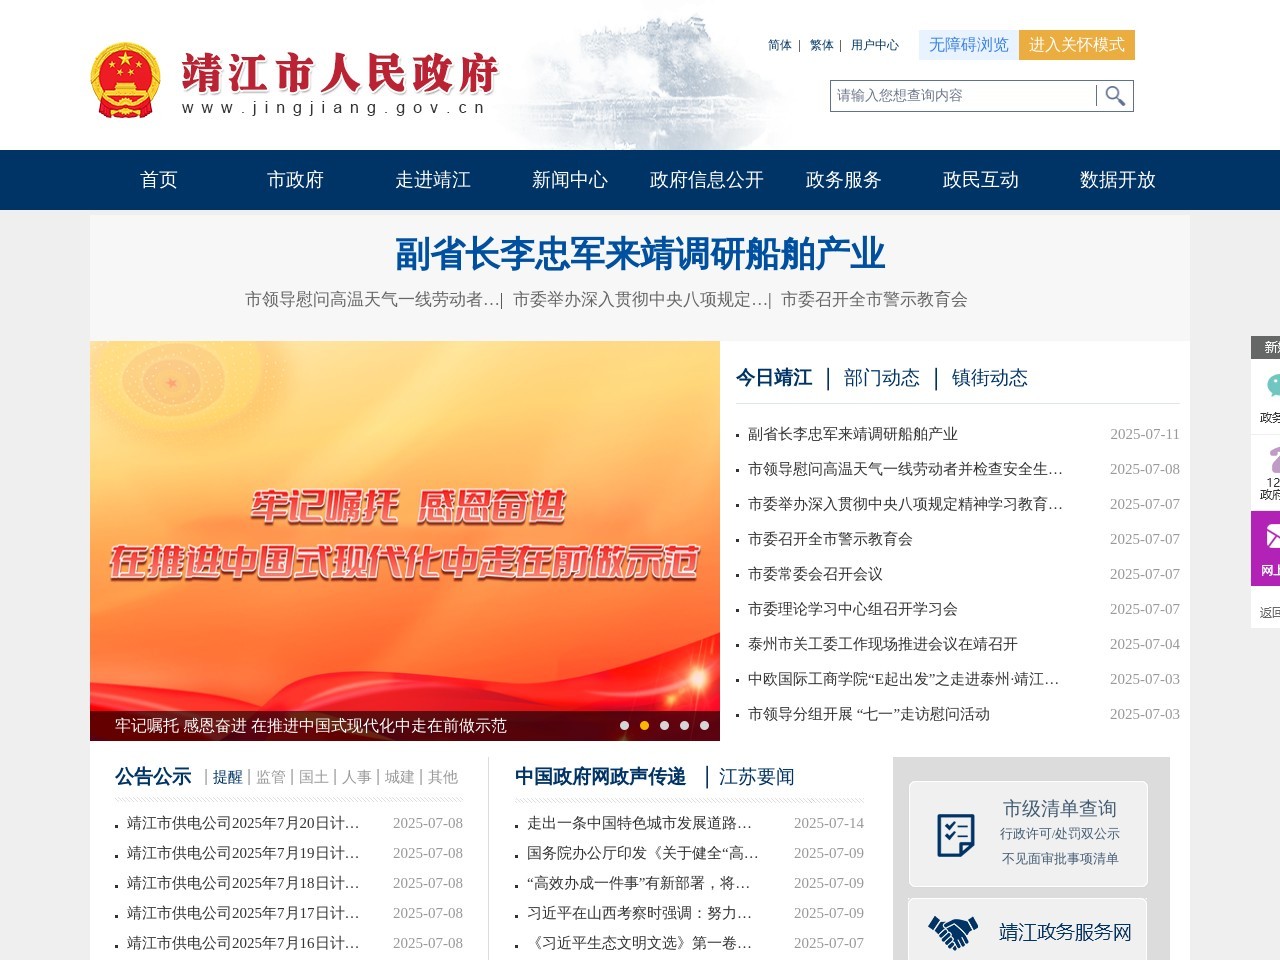The height and width of the screenshot is (960, 1280).
Task: Open the 政务服务 navigation menu
Action: pyautogui.click(x=841, y=180)
